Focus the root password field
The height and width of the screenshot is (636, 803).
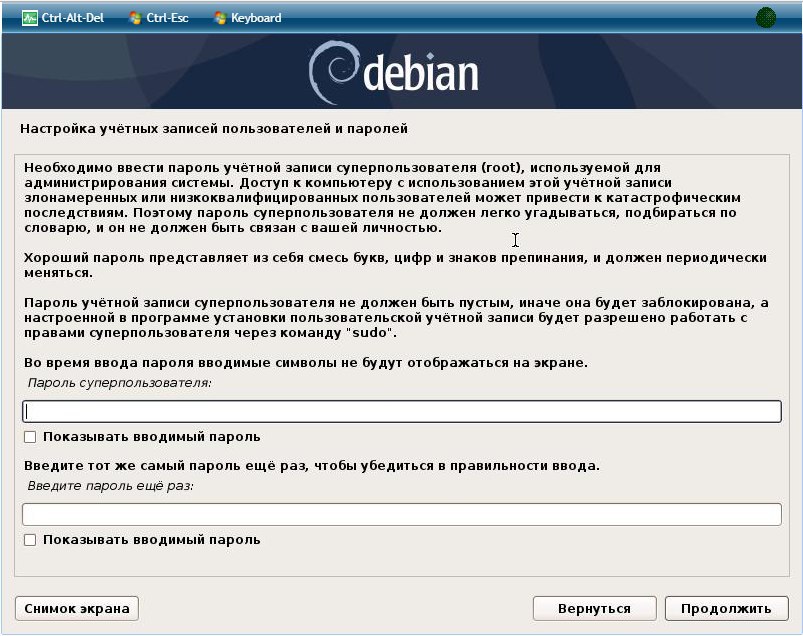(402, 411)
